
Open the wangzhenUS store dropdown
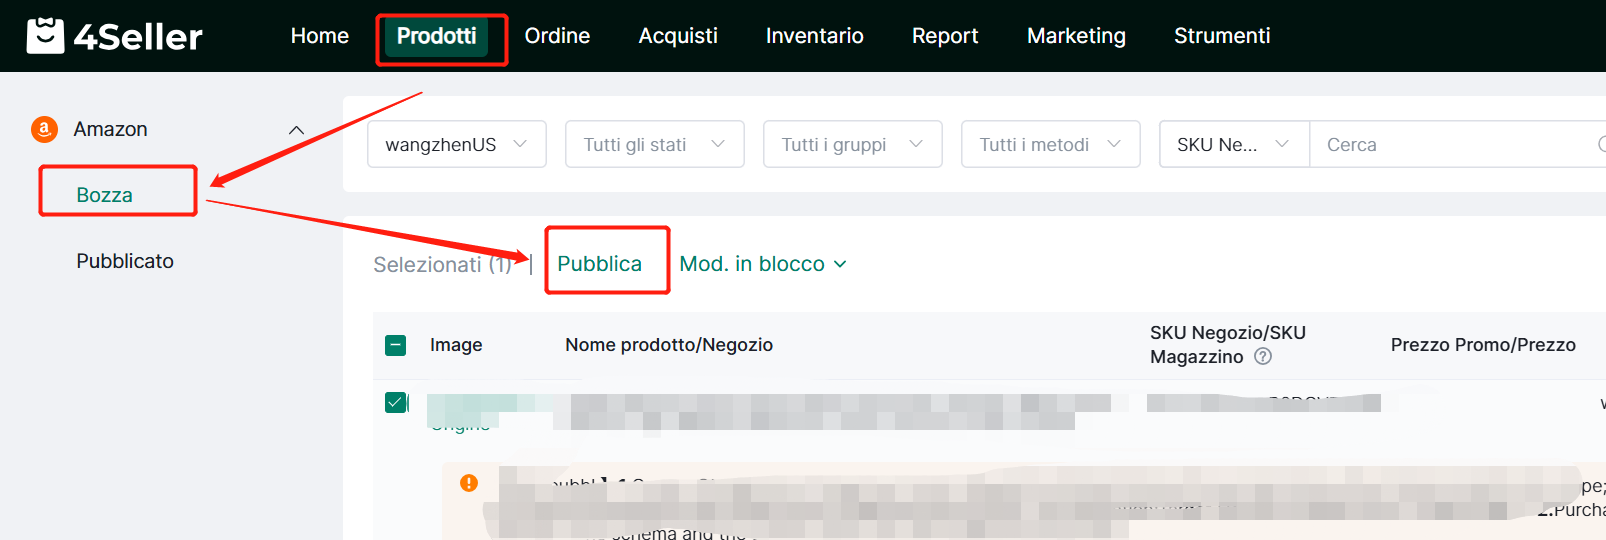click(456, 145)
